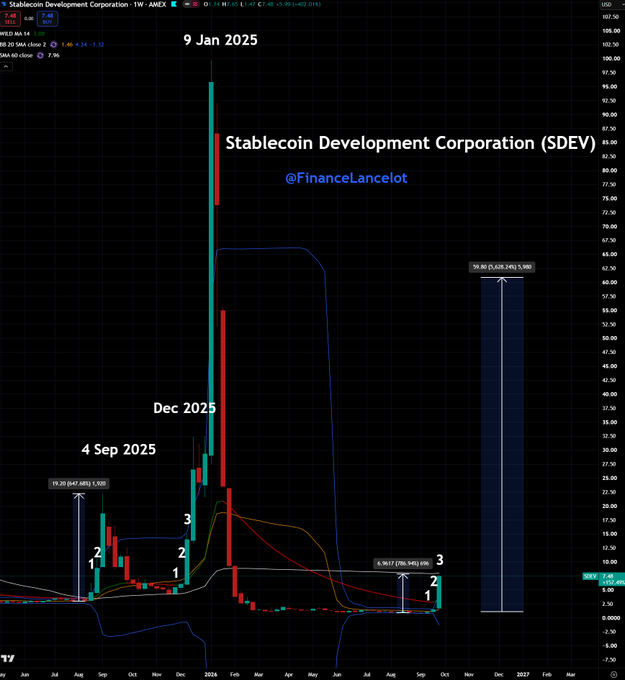
Task: Open the USD currency dropdown
Action: point(611,4)
